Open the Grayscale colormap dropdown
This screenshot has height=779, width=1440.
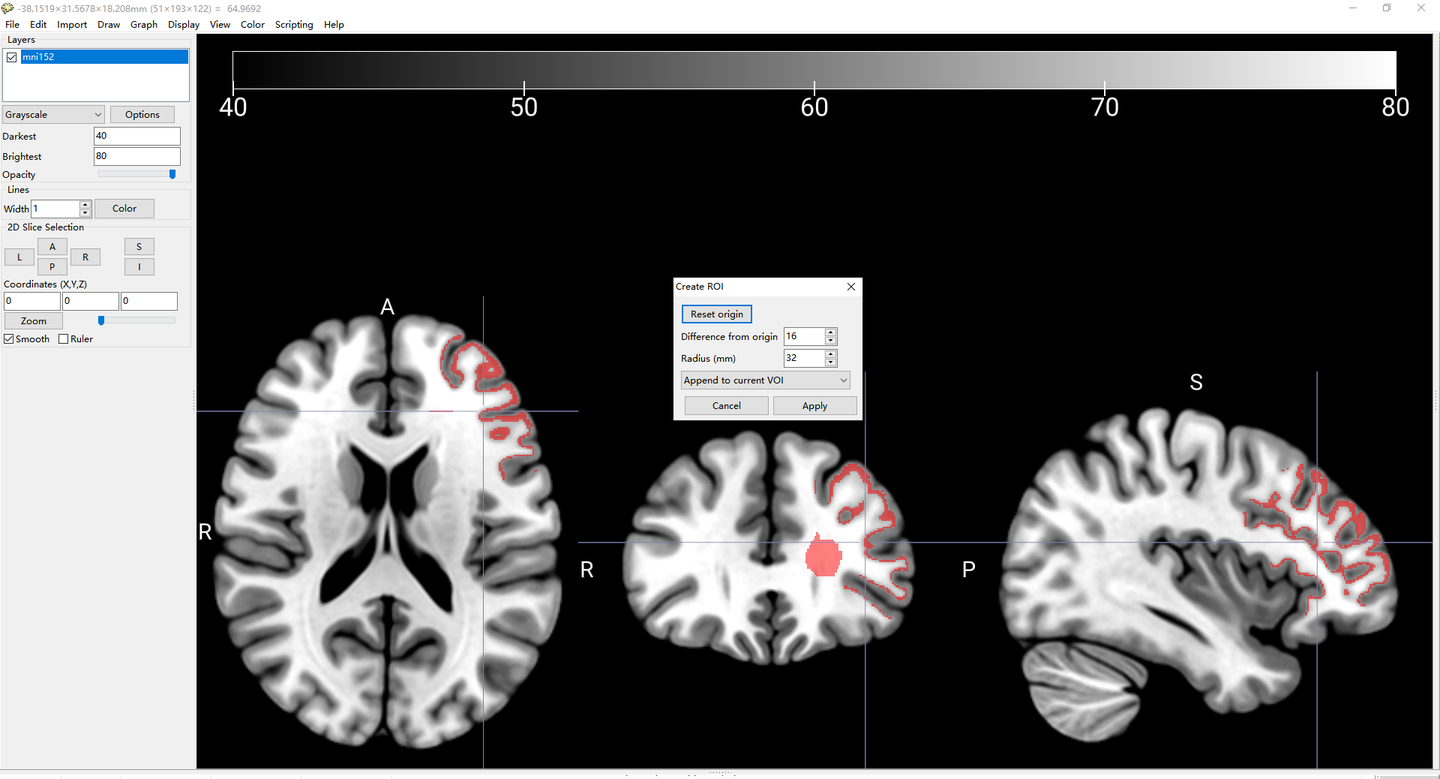click(52, 114)
